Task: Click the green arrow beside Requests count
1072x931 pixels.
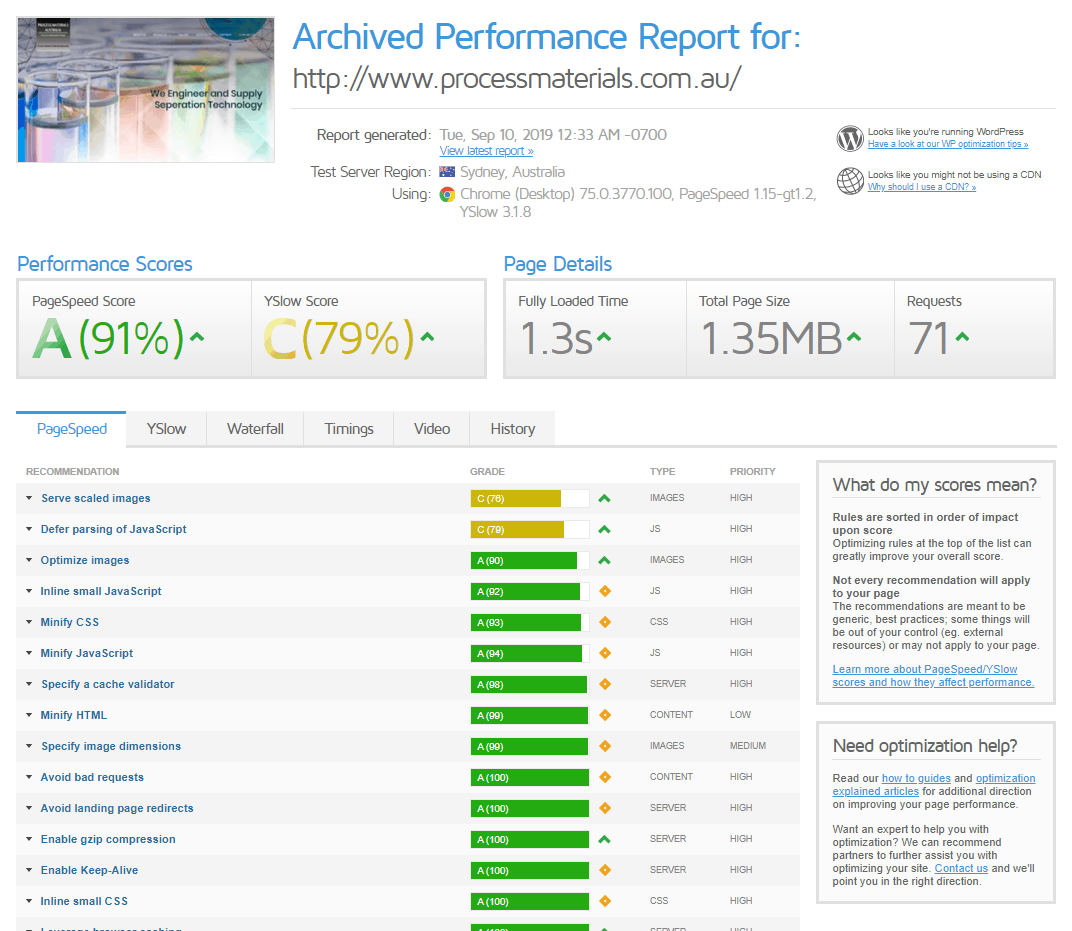Action: point(963,337)
